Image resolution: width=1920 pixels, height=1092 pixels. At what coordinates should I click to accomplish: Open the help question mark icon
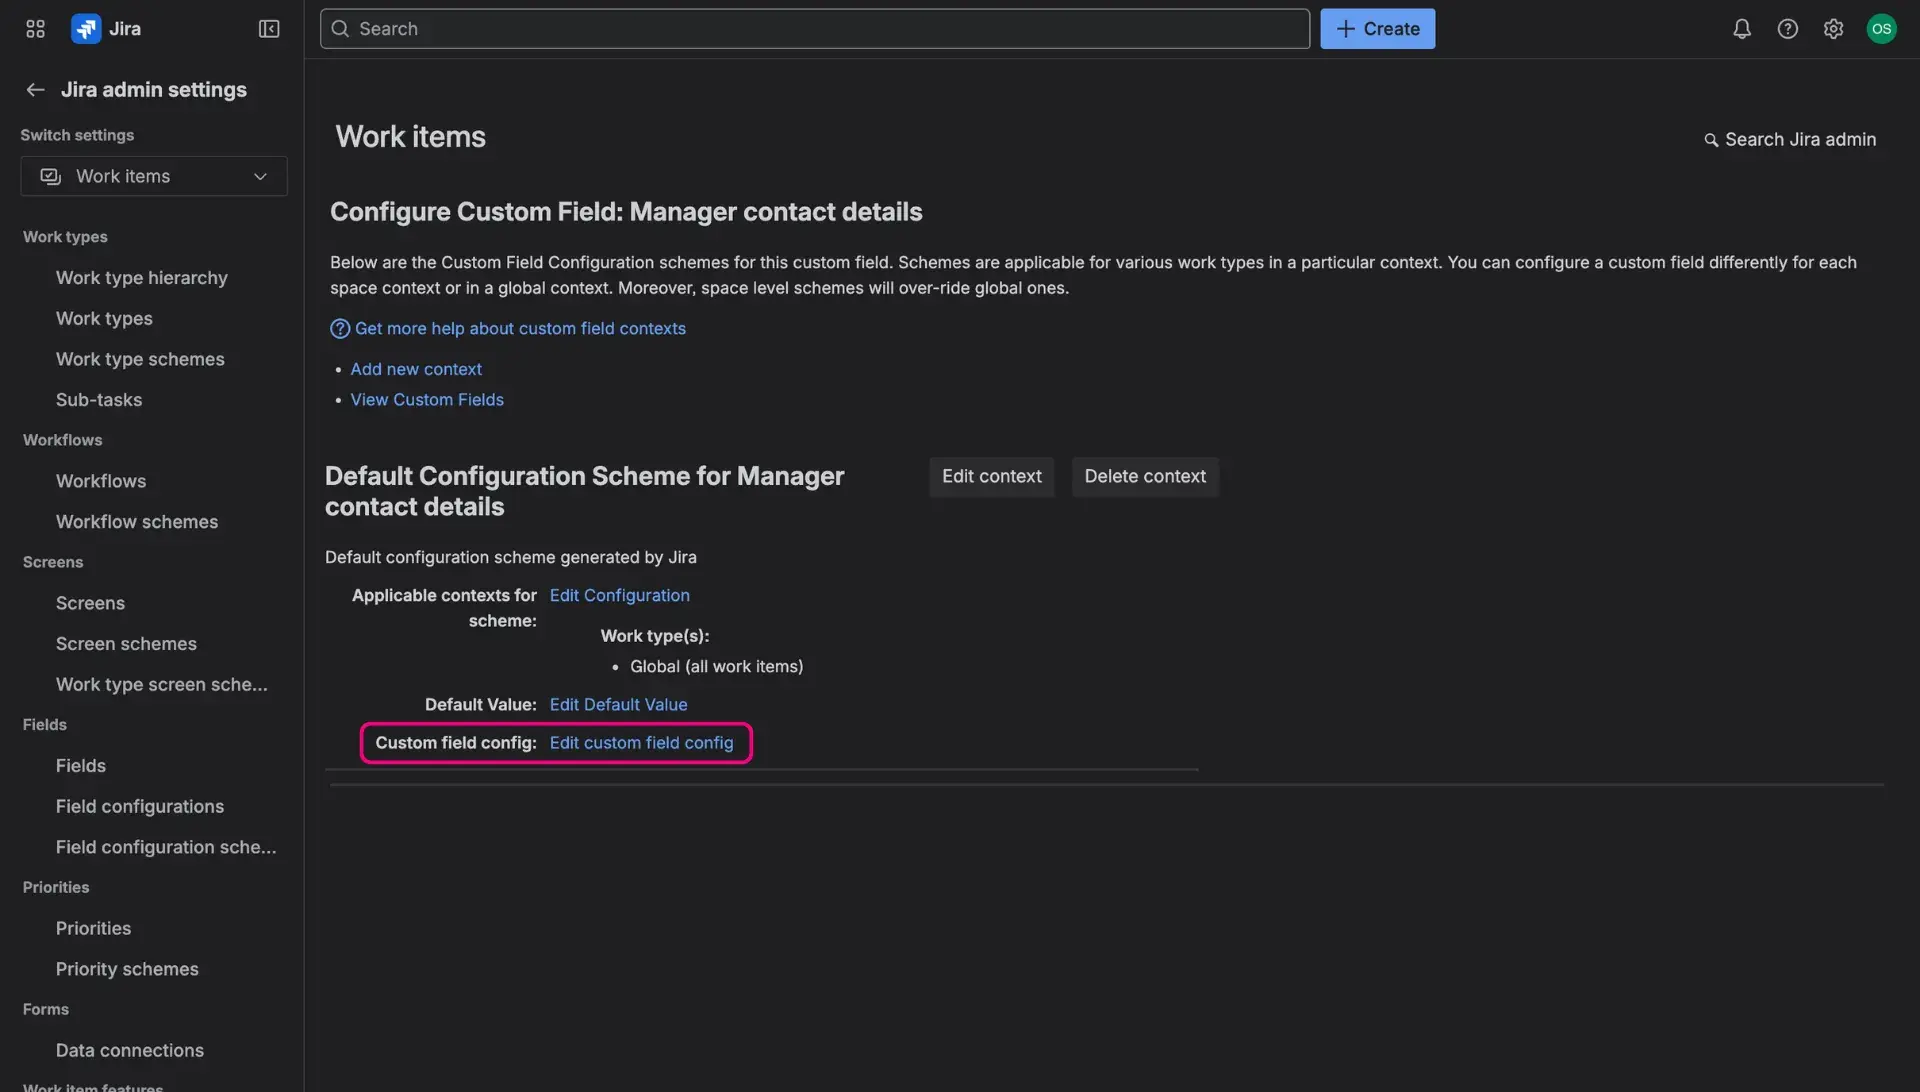1788,28
